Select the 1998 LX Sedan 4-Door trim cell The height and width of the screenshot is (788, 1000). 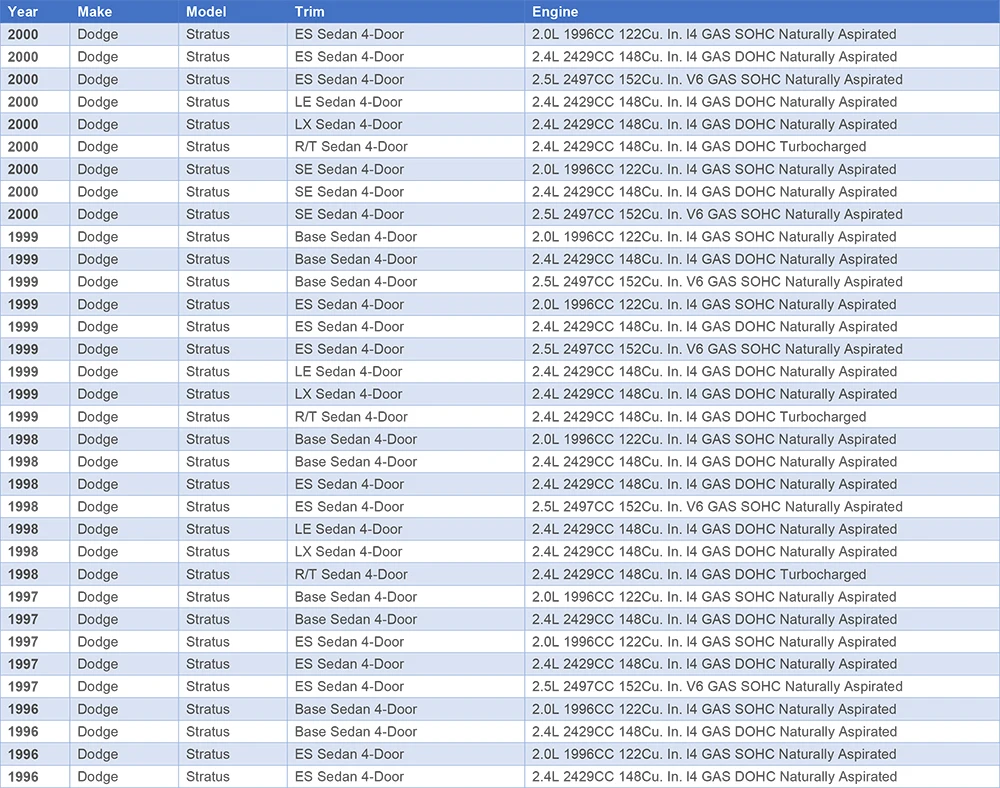coord(406,551)
